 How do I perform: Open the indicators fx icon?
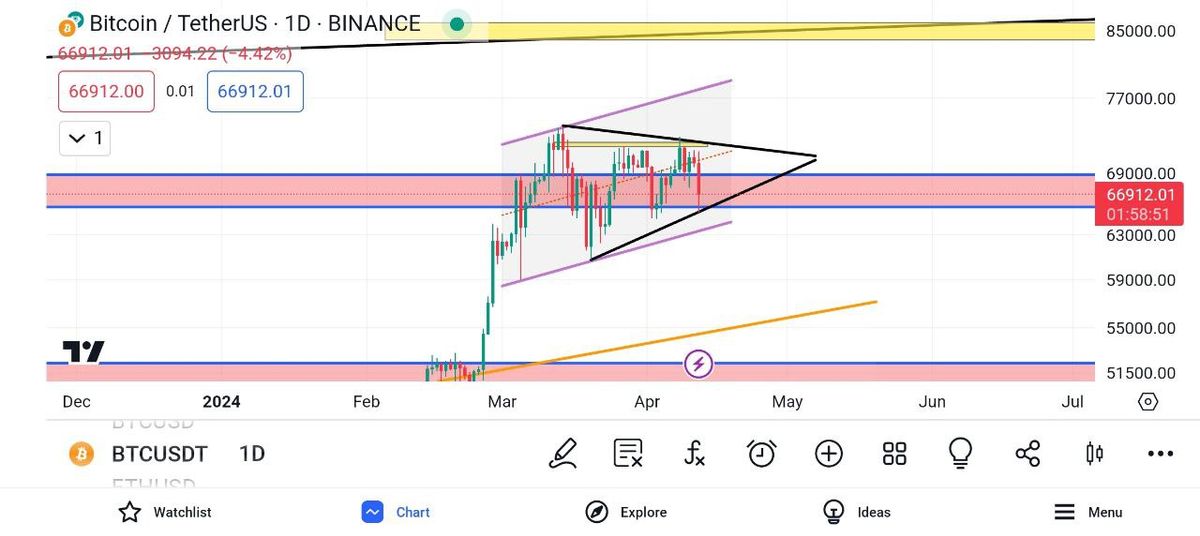[x=695, y=453]
